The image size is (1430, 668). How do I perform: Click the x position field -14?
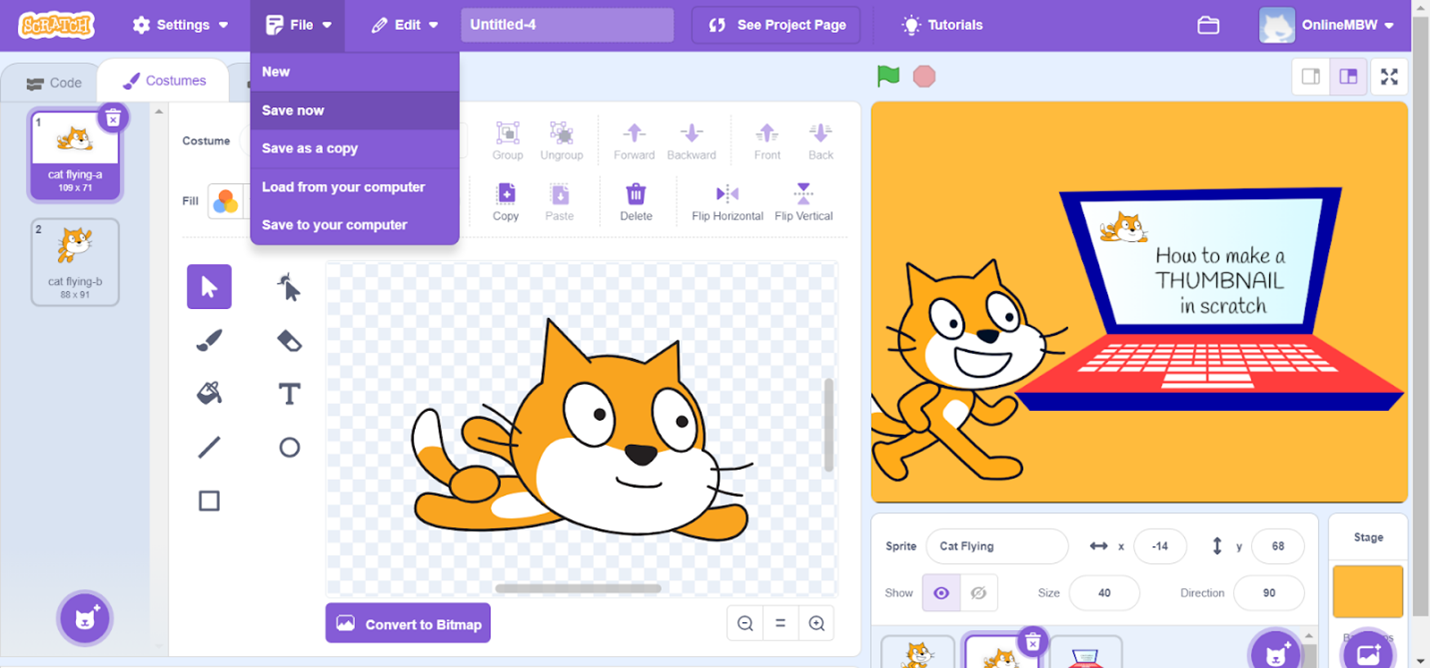[x=1160, y=546]
